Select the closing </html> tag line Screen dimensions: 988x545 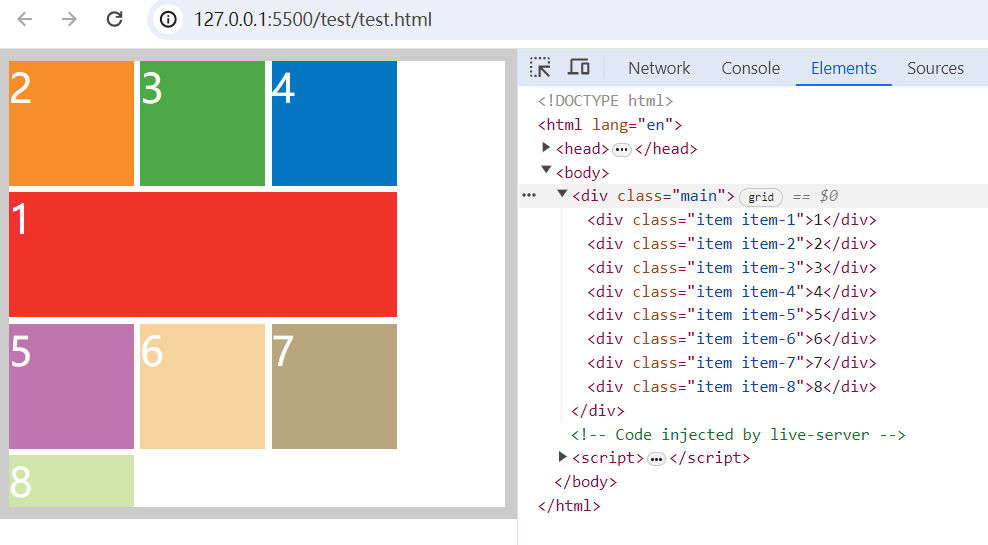click(569, 506)
